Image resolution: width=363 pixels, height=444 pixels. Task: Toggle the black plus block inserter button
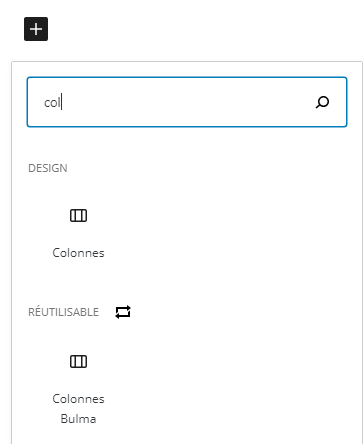point(36,29)
